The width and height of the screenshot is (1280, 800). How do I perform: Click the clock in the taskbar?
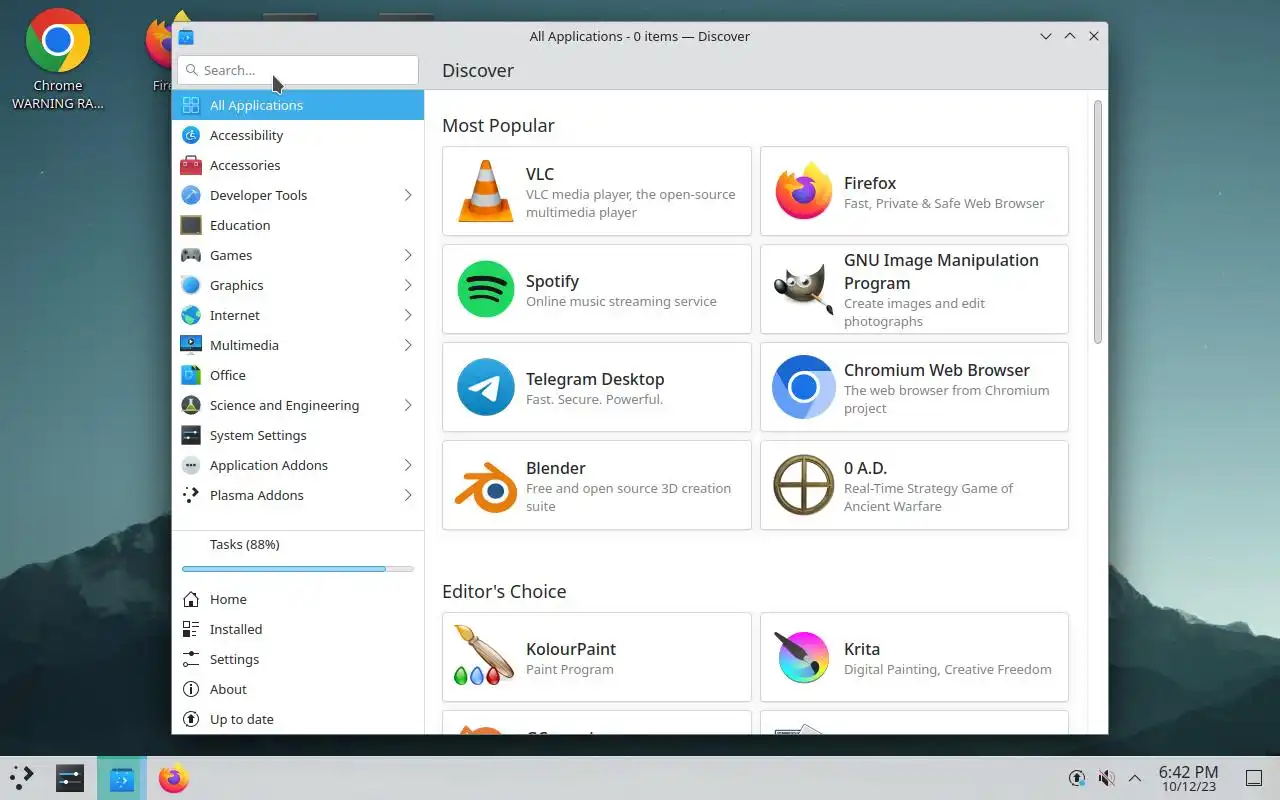(x=1188, y=778)
